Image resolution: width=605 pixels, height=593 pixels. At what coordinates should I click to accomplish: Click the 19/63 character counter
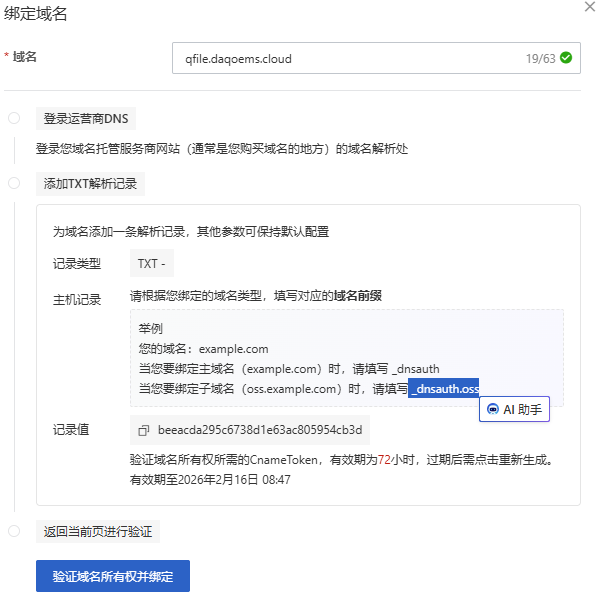point(540,59)
